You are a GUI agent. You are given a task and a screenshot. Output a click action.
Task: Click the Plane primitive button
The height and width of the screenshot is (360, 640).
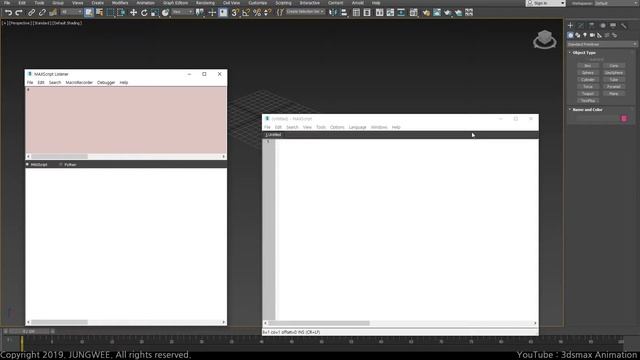613,93
